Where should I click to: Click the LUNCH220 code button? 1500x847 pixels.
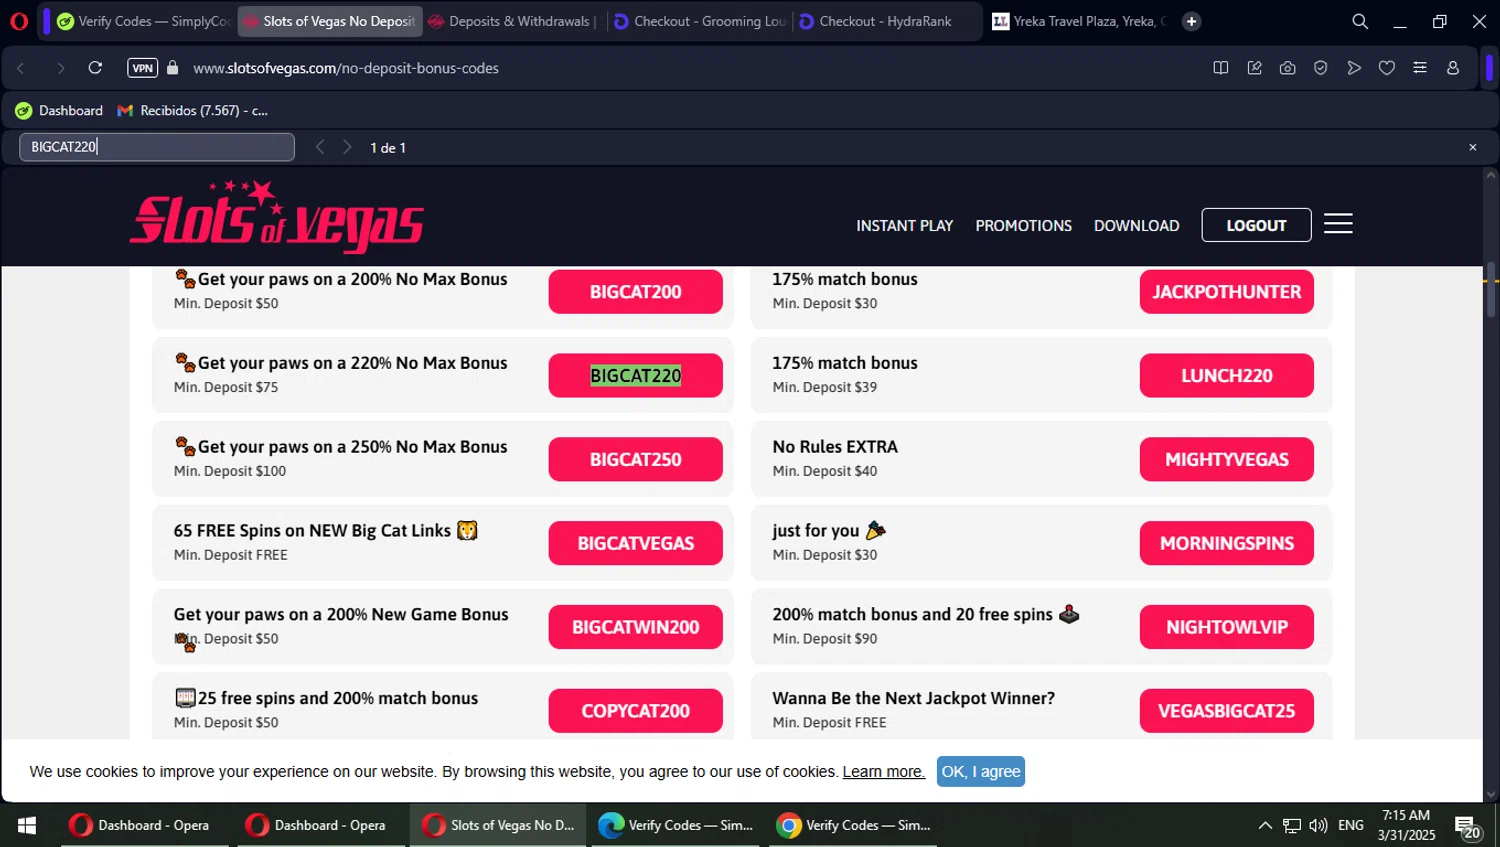[x=1226, y=376]
